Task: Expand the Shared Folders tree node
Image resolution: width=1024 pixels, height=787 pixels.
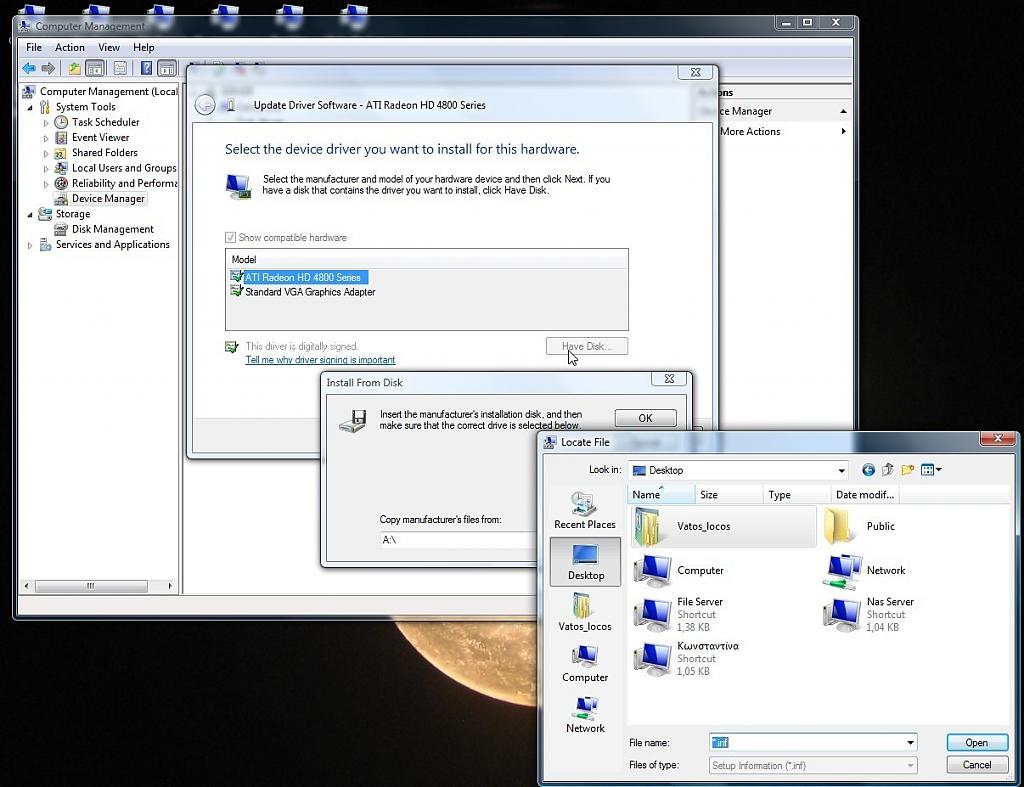Action: 46,153
